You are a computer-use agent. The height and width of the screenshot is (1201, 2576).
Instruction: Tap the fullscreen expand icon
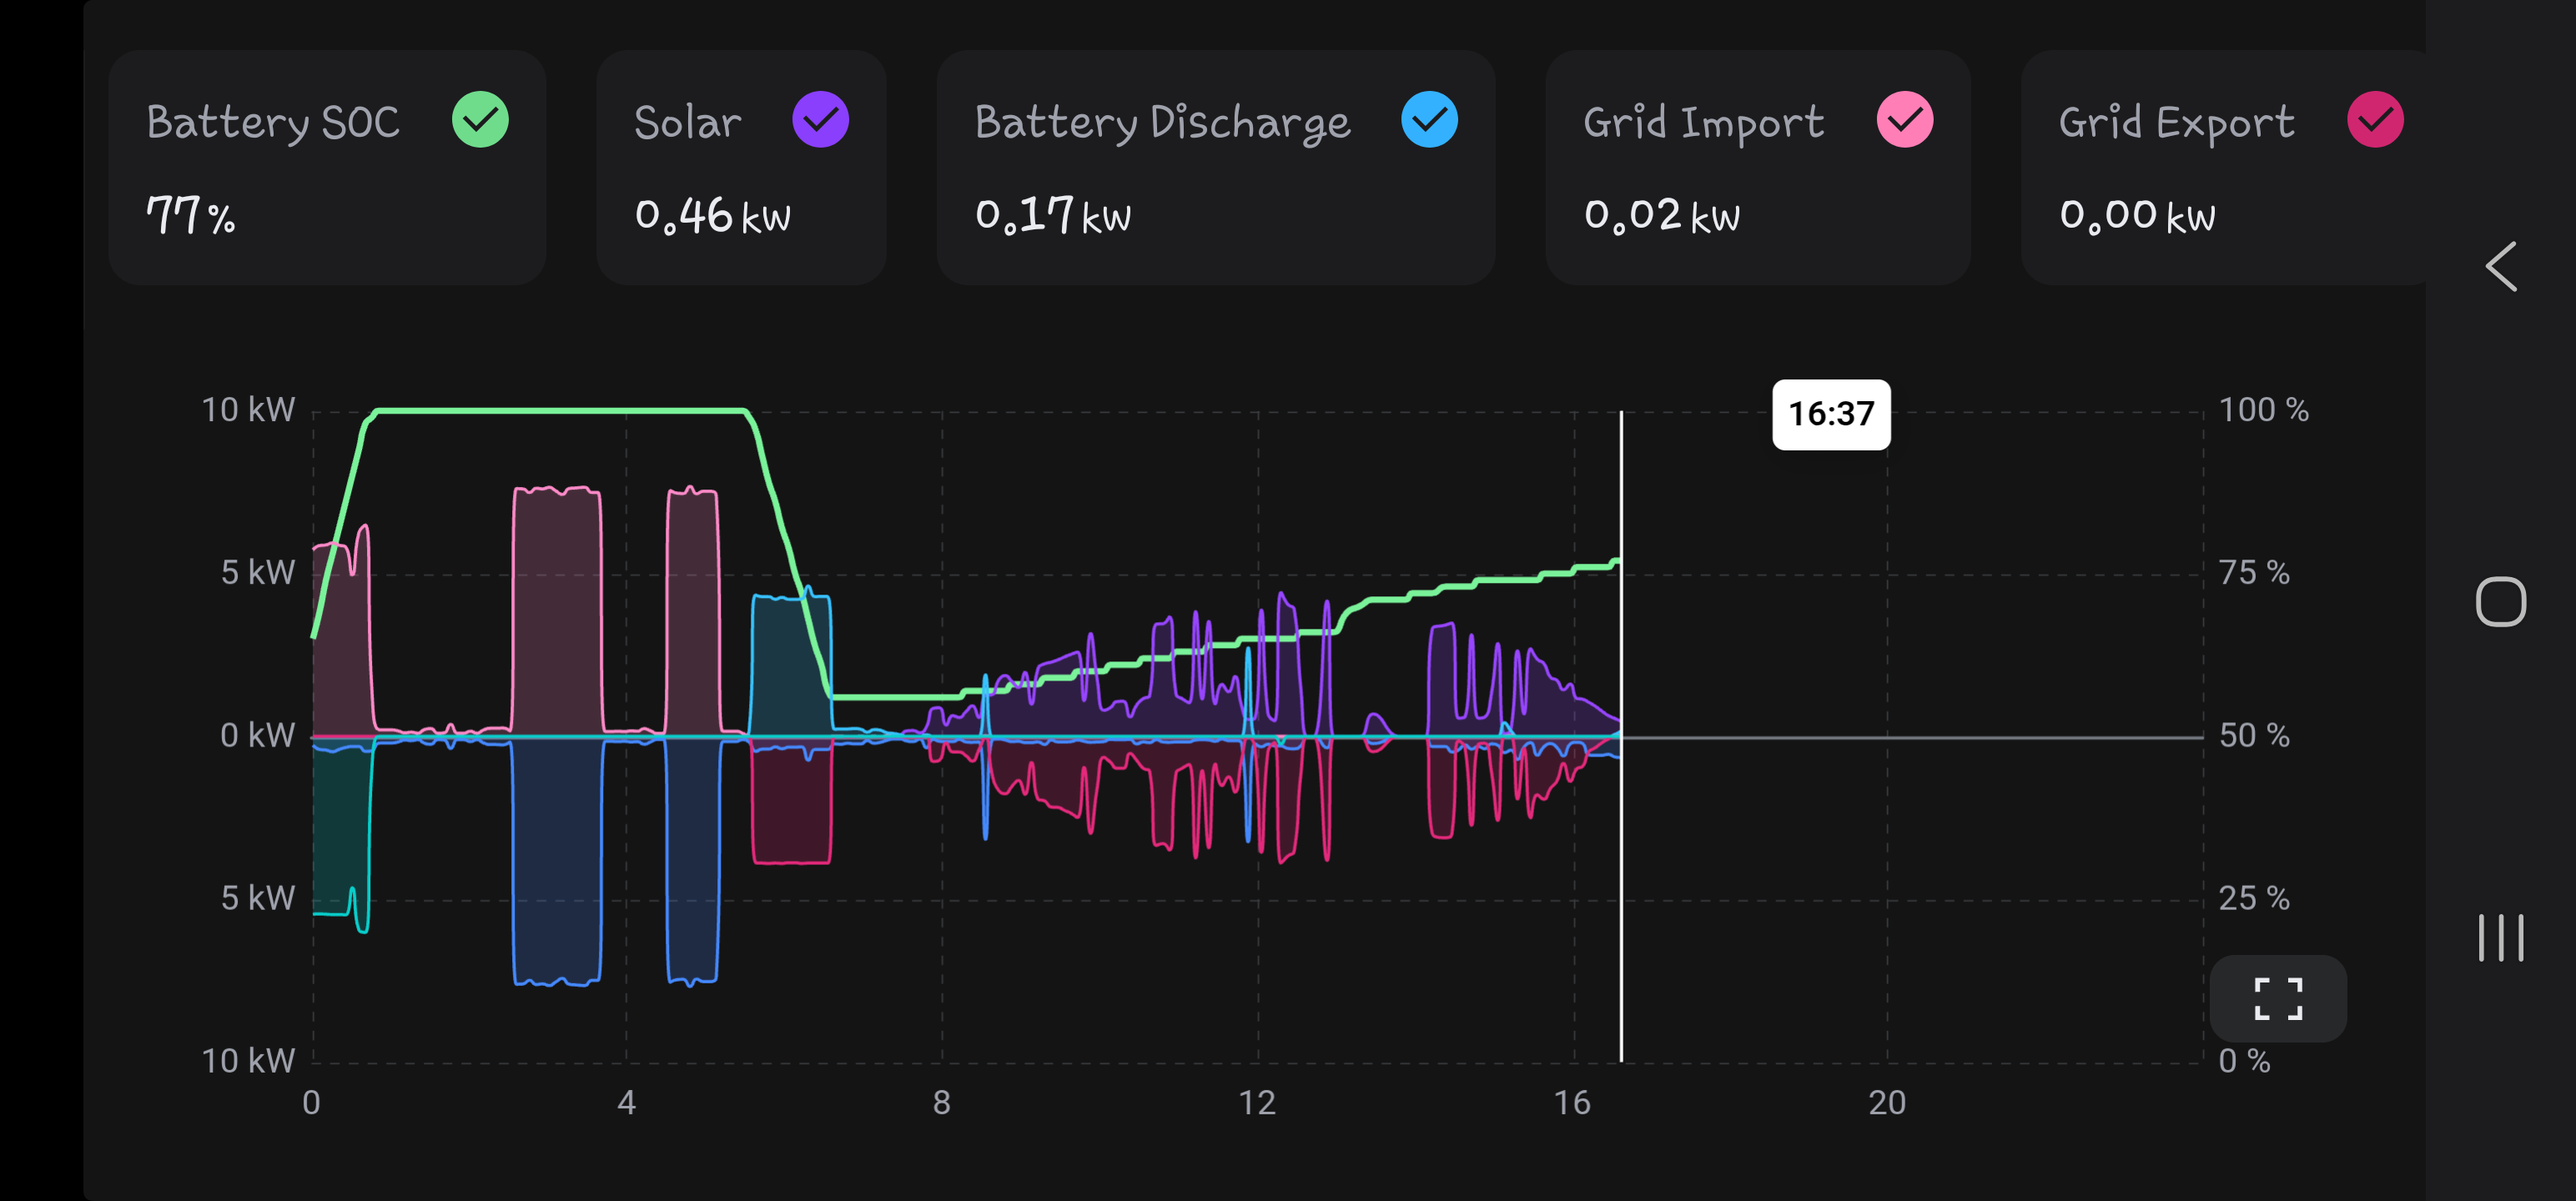pos(2278,998)
